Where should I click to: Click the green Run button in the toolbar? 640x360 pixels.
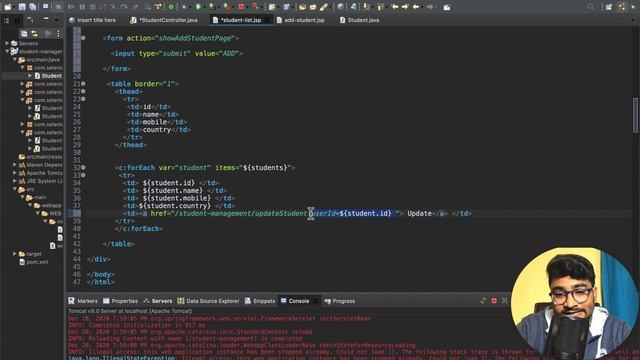coord(198,7)
